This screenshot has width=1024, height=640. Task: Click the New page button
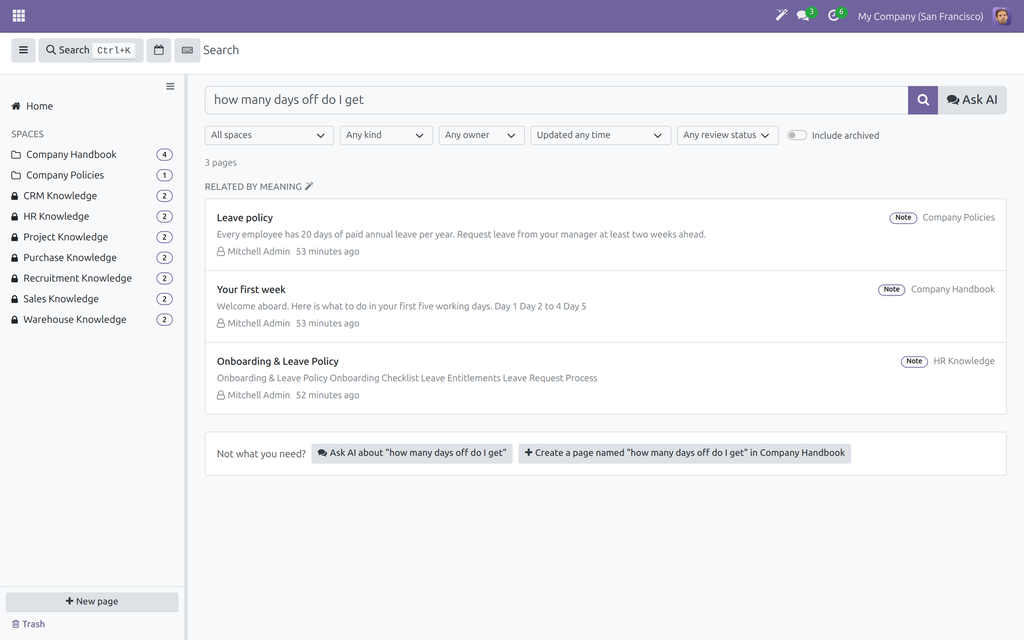92,601
